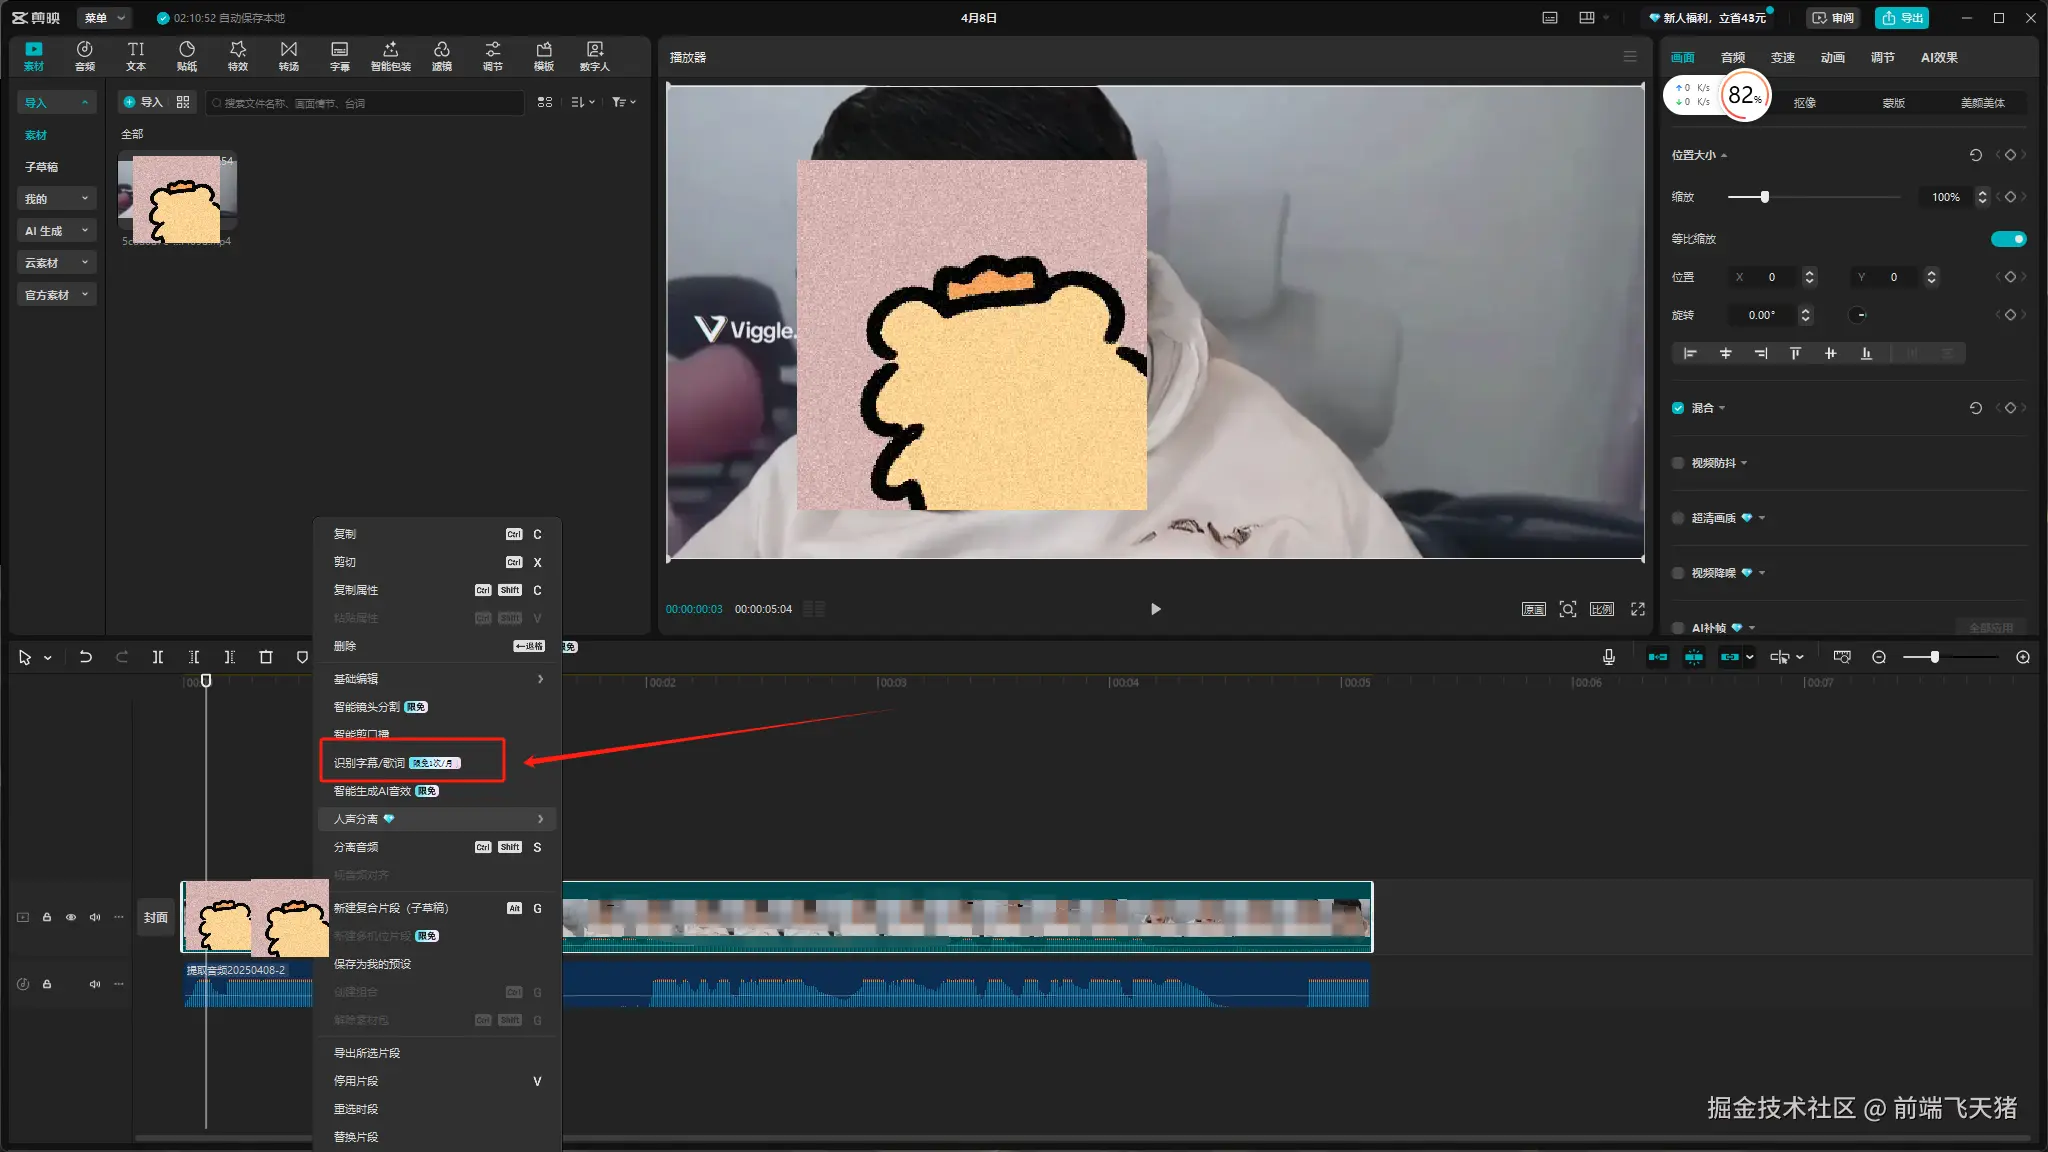The width and height of the screenshot is (2048, 1152).
Task: Expand the 基础编辑 submenu arrow
Action: [x=540, y=679]
